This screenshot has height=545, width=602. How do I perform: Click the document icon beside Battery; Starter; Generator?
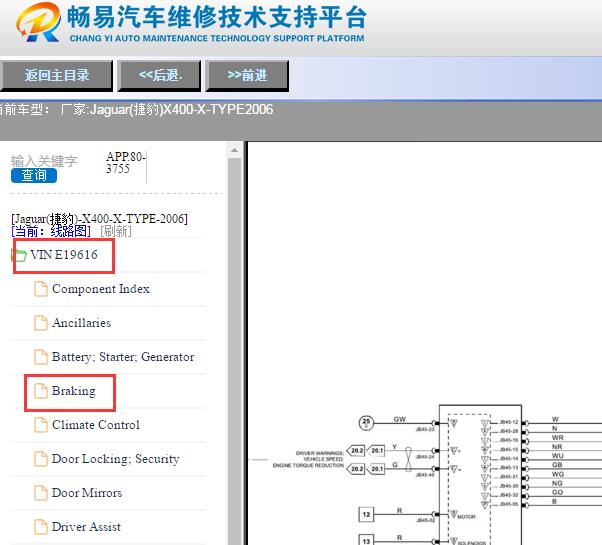pyautogui.click(x=41, y=357)
